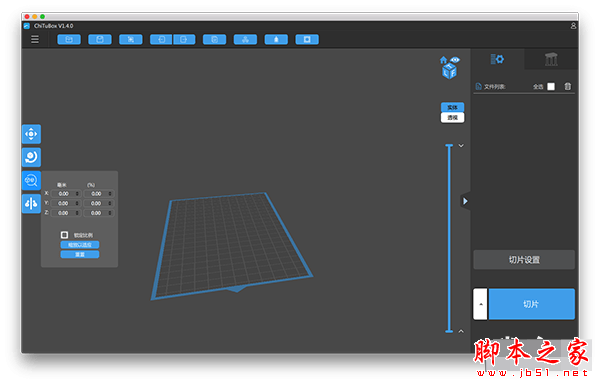Select the Move tool

click(x=31, y=134)
